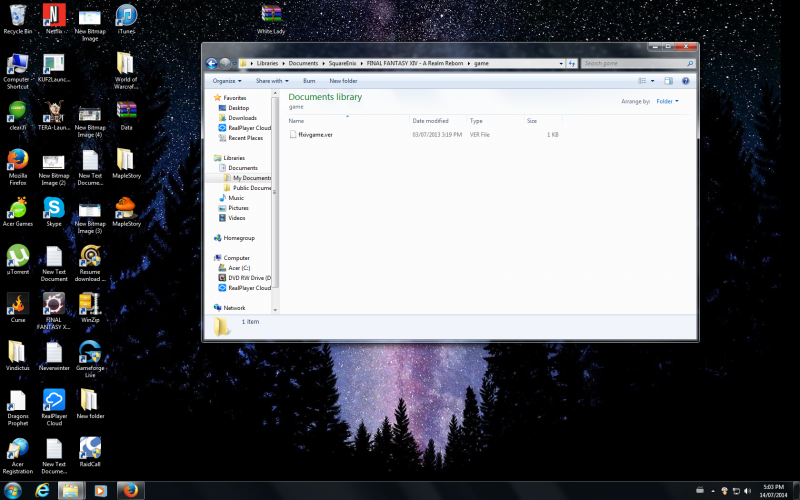Open the taskbar clock and date
The height and width of the screenshot is (500, 800).
pos(773,491)
